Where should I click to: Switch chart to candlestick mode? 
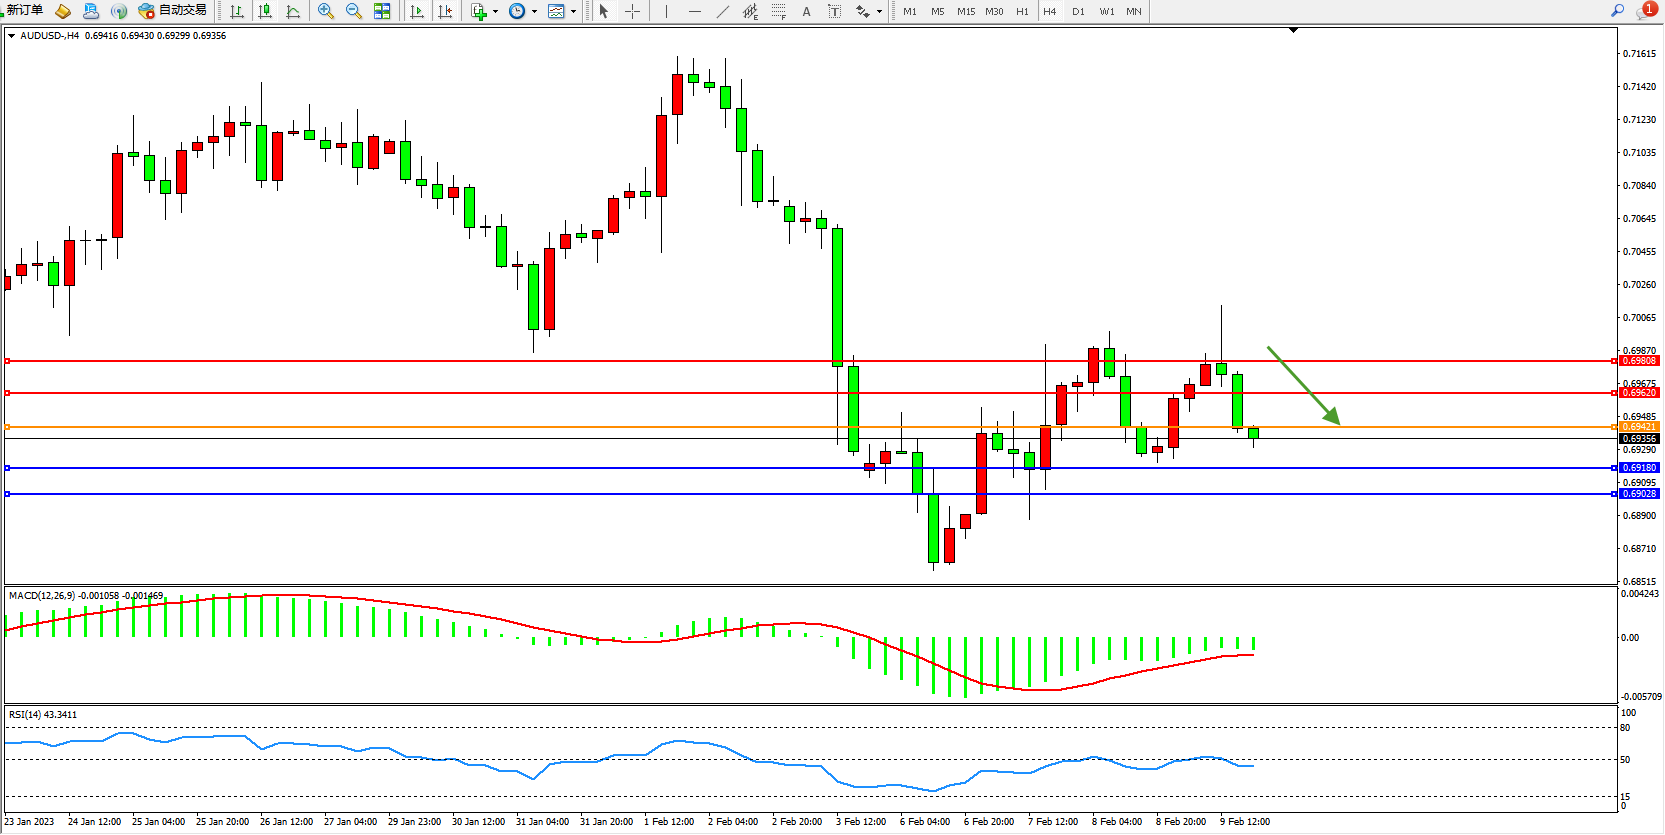(265, 11)
